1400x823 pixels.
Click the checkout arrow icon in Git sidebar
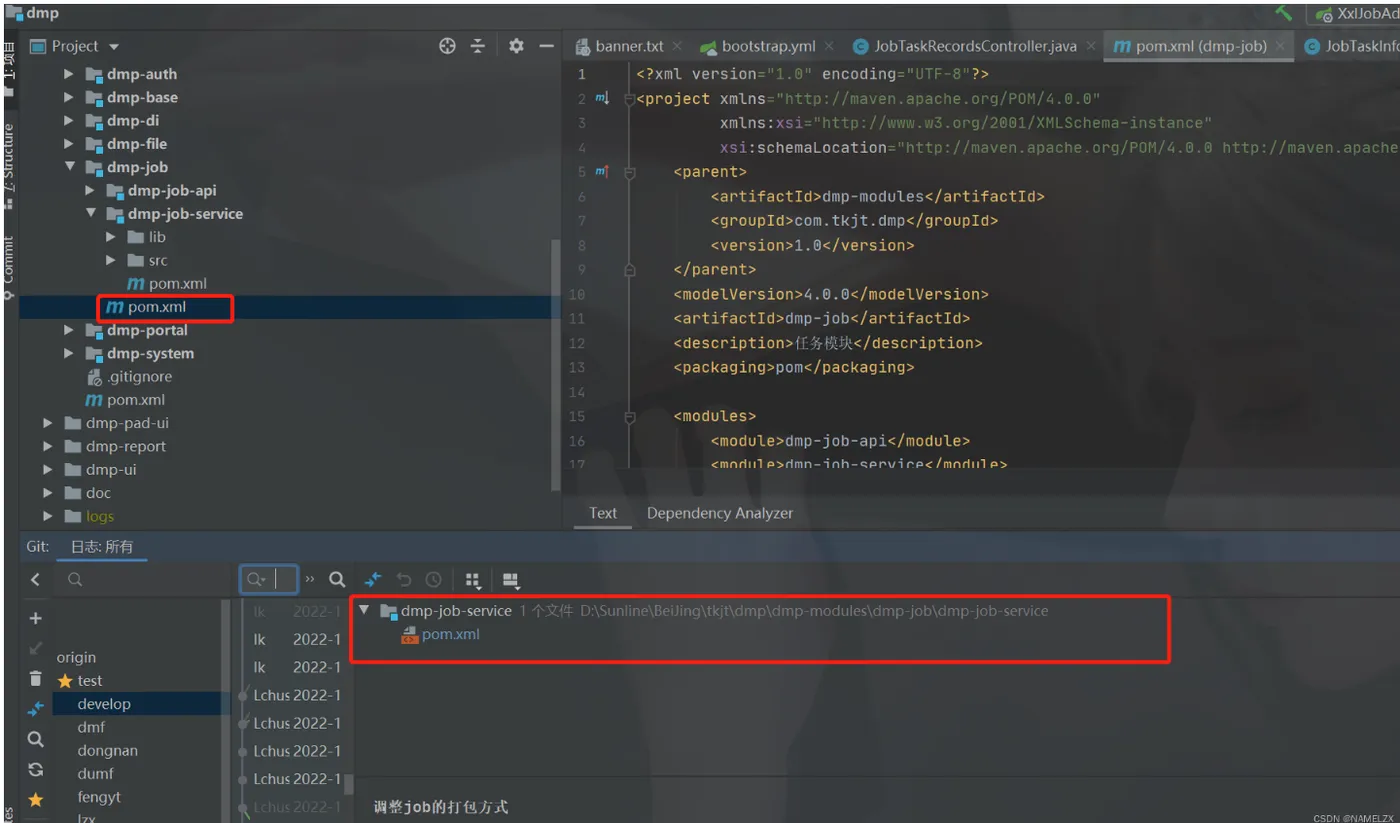(35, 648)
